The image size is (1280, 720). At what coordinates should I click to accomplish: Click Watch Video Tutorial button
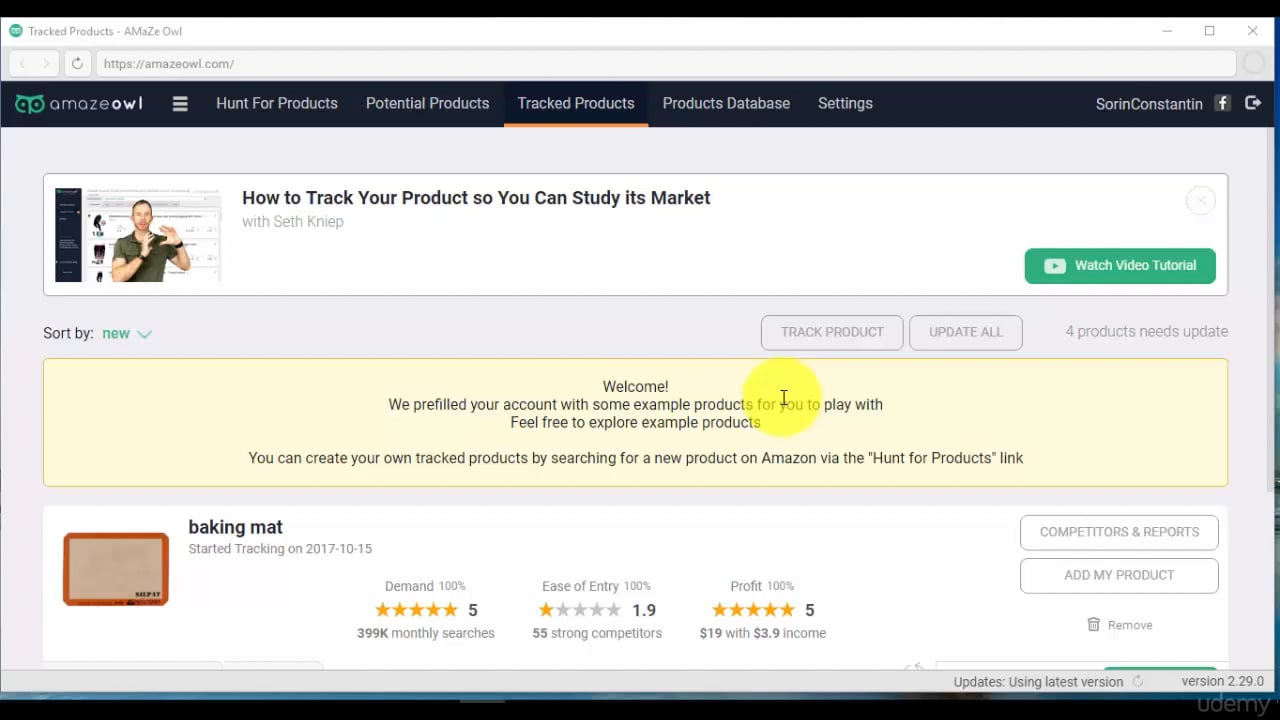(x=1120, y=266)
